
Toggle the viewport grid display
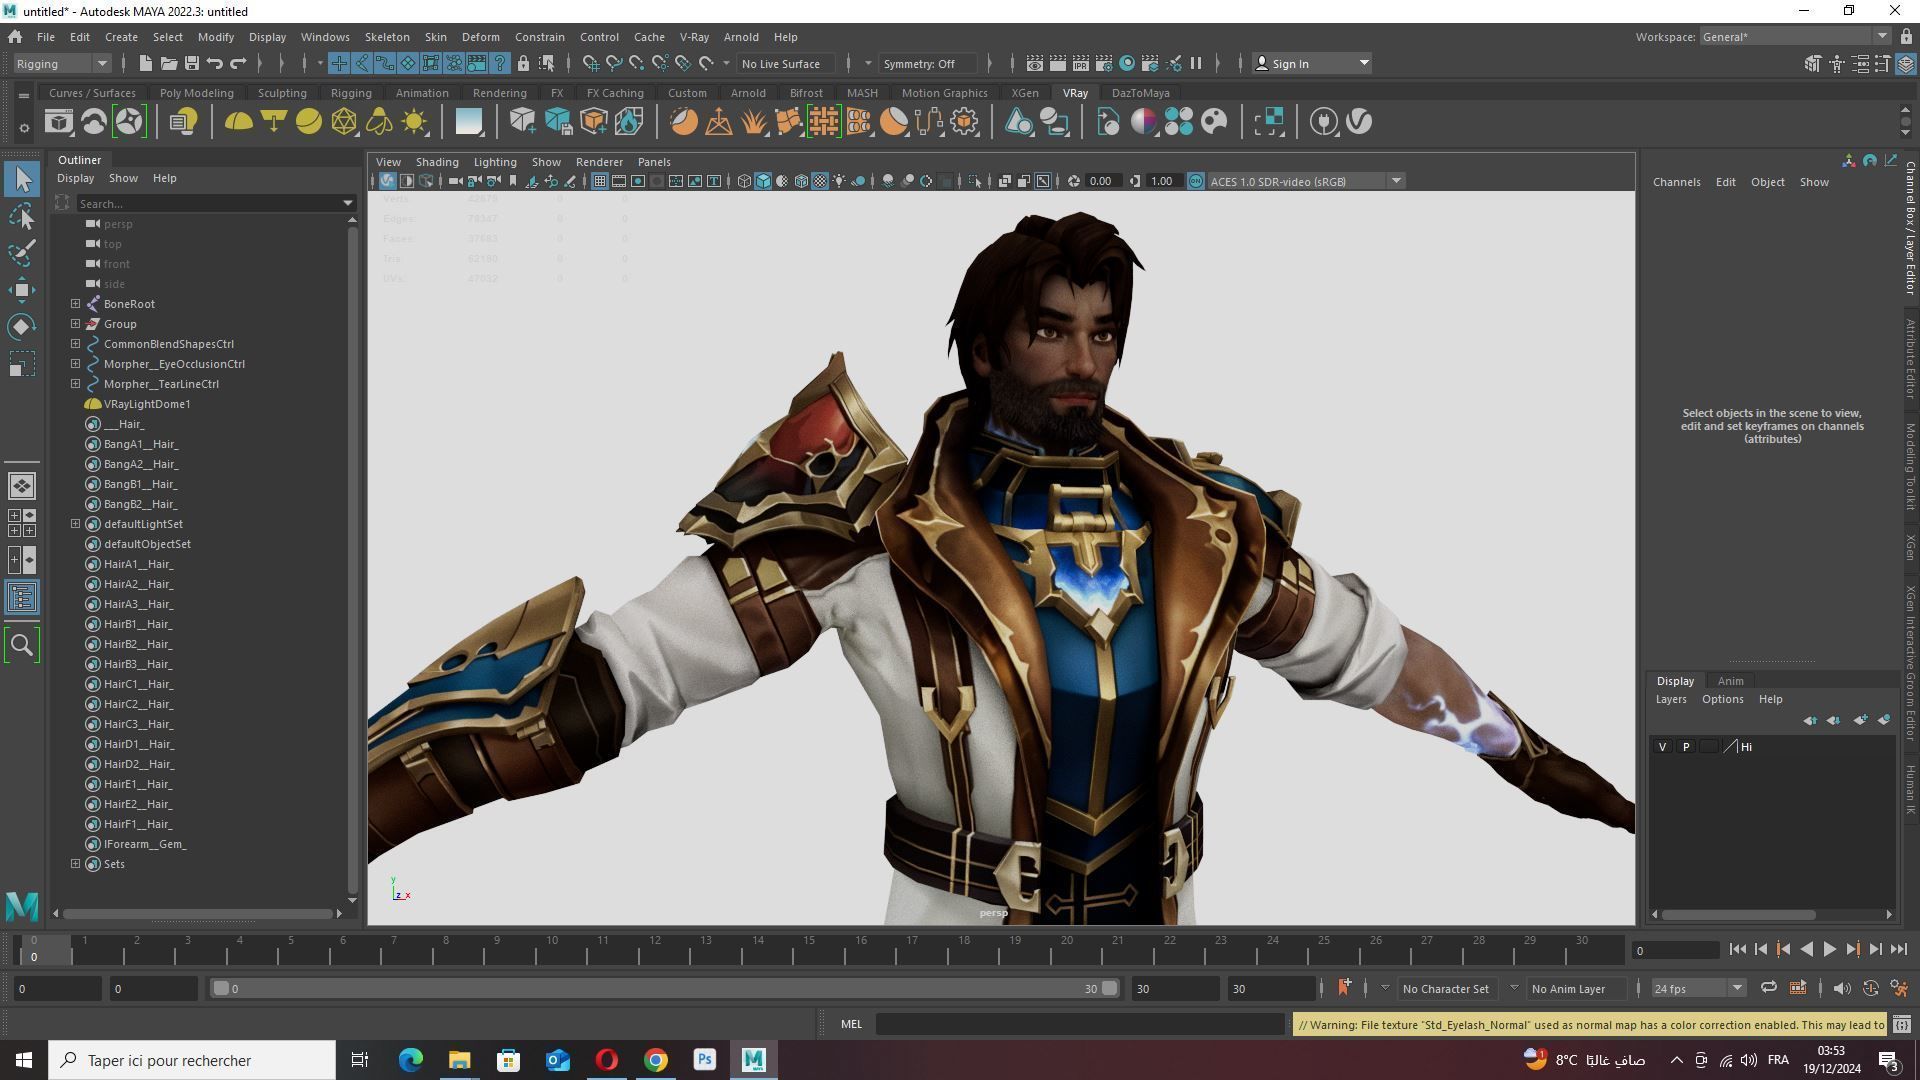coord(599,181)
